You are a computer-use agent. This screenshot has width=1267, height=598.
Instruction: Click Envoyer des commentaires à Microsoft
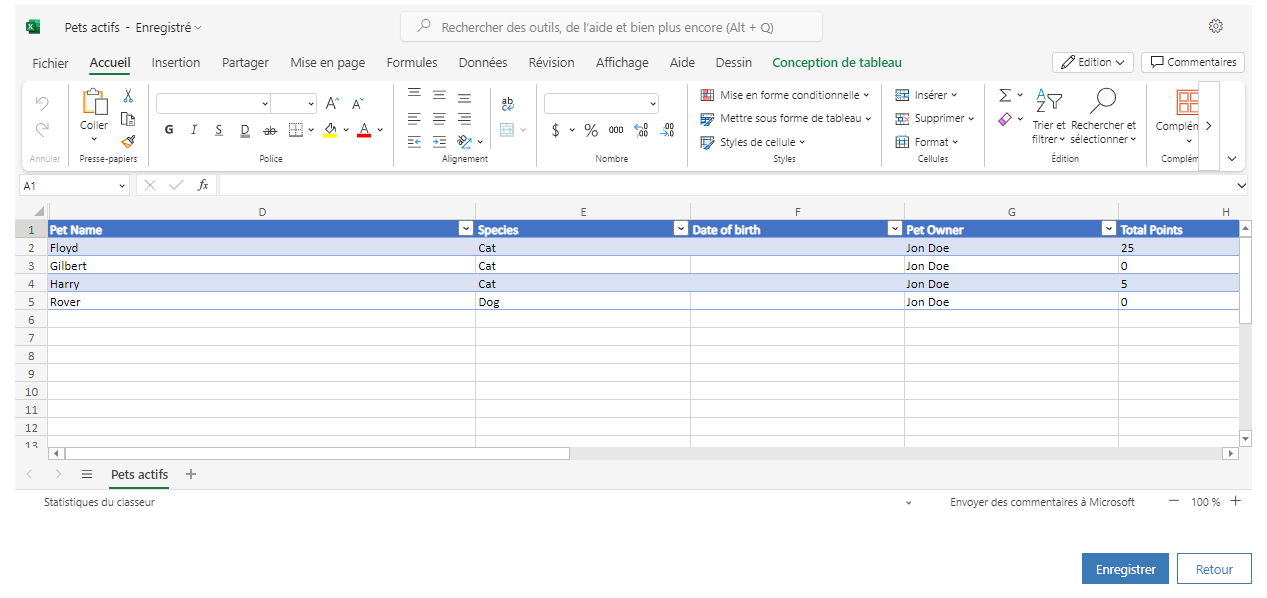1042,502
